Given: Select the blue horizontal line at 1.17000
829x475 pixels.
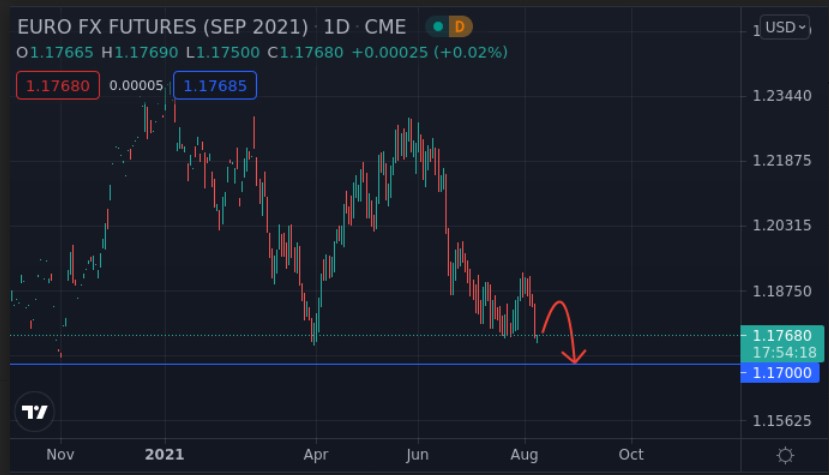Looking at the screenshot, I should click(x=300, y=364).
